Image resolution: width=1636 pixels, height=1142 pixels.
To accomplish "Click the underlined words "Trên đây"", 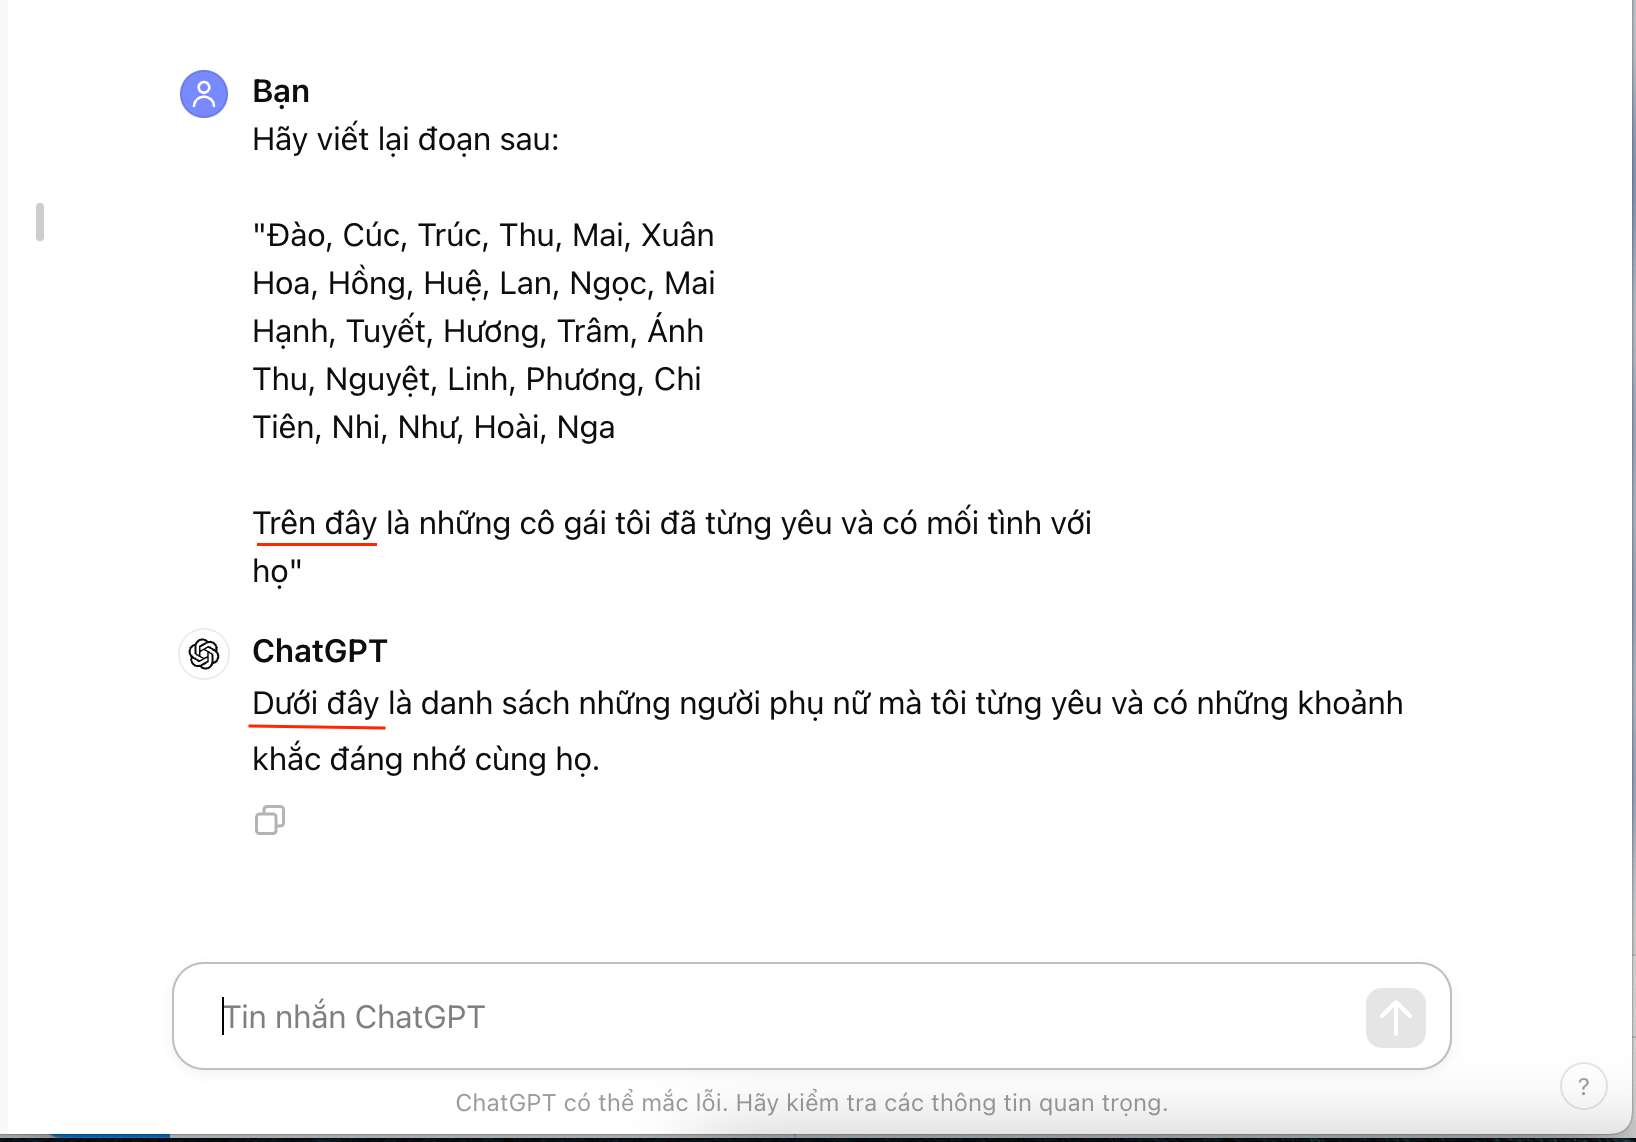I will (x=315, y=523).
